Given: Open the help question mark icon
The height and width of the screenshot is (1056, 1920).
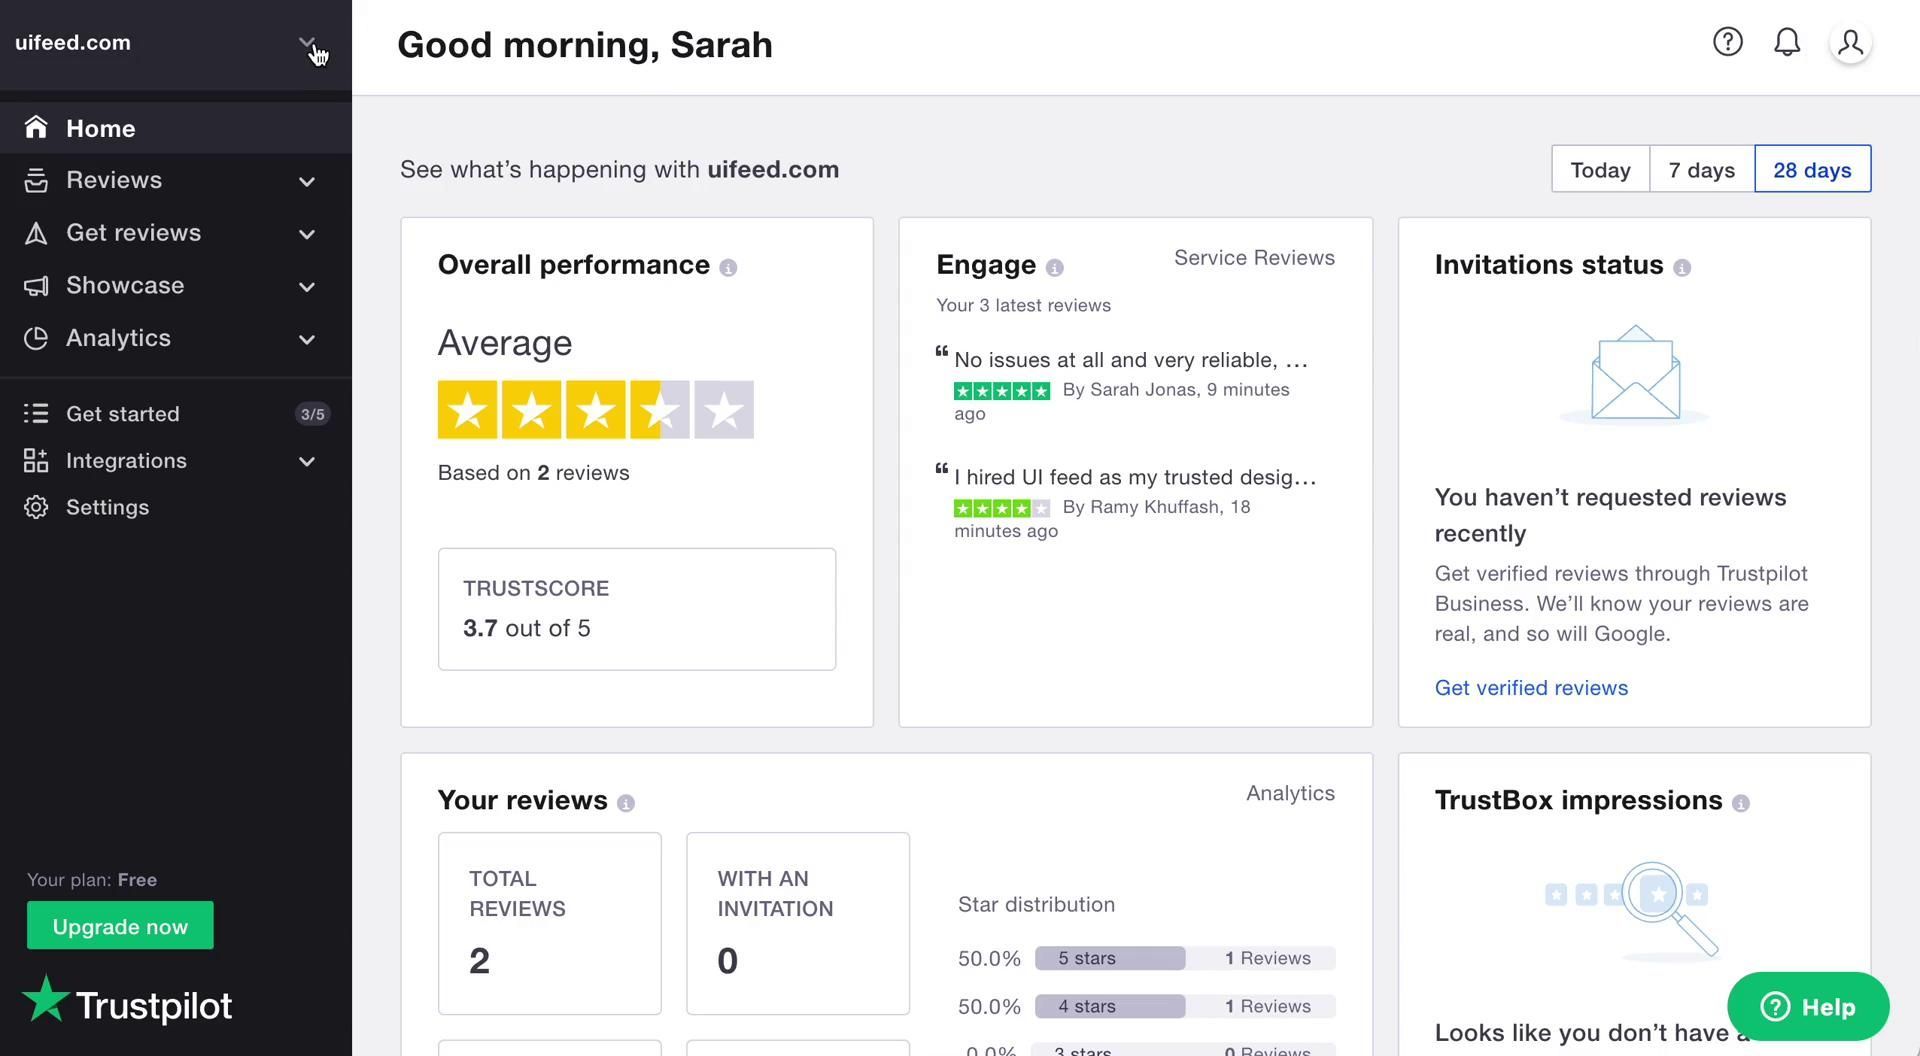Looking at the screenshot, I should click(x=1727, y=42).
